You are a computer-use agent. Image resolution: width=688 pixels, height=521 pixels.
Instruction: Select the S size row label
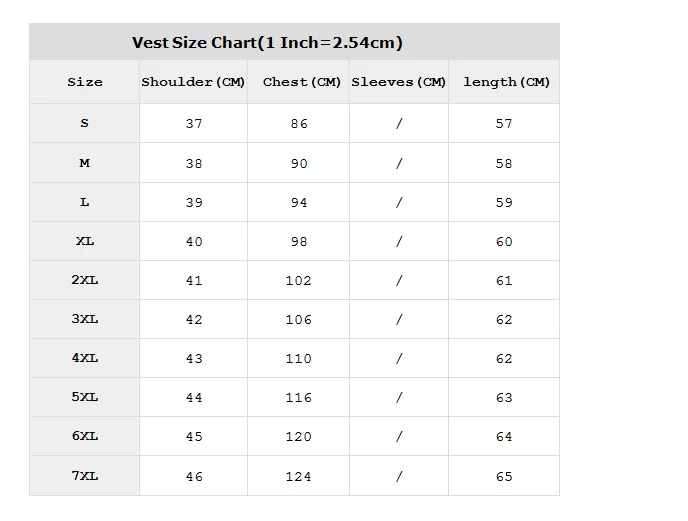(x=84, y=124)
